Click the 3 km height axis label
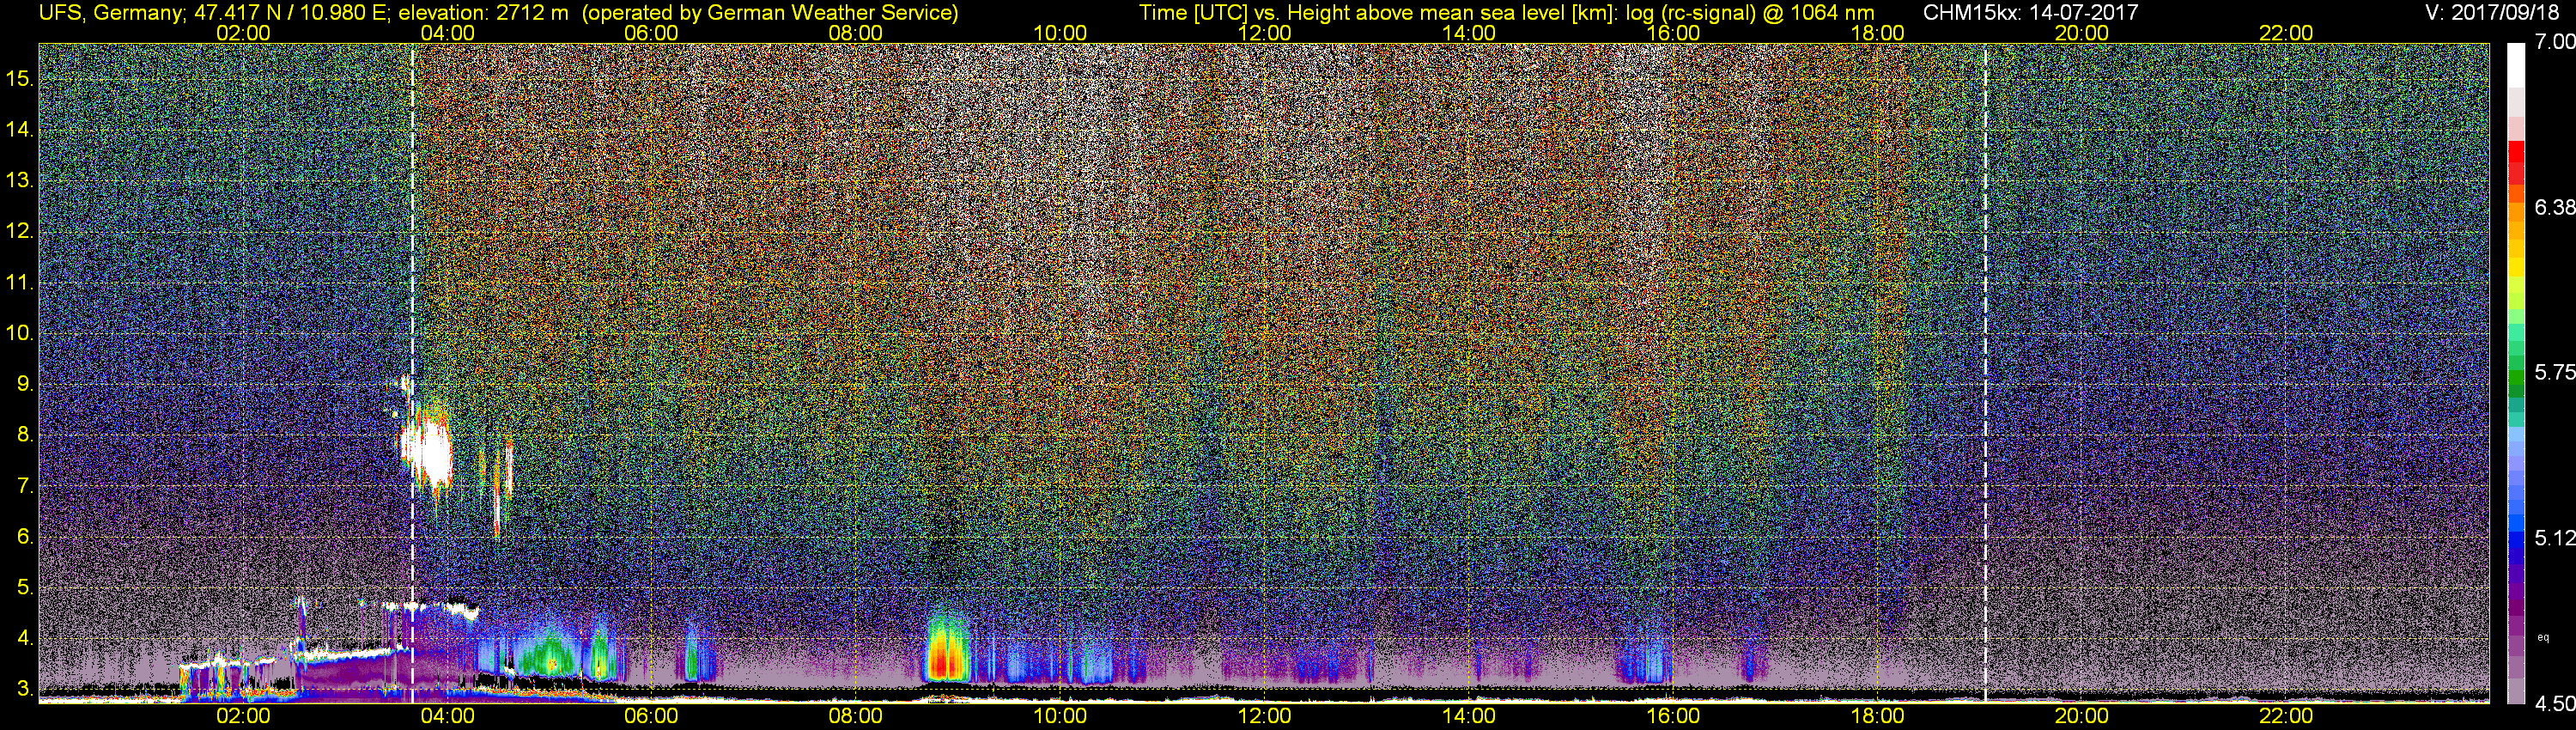 click(24, 689)
